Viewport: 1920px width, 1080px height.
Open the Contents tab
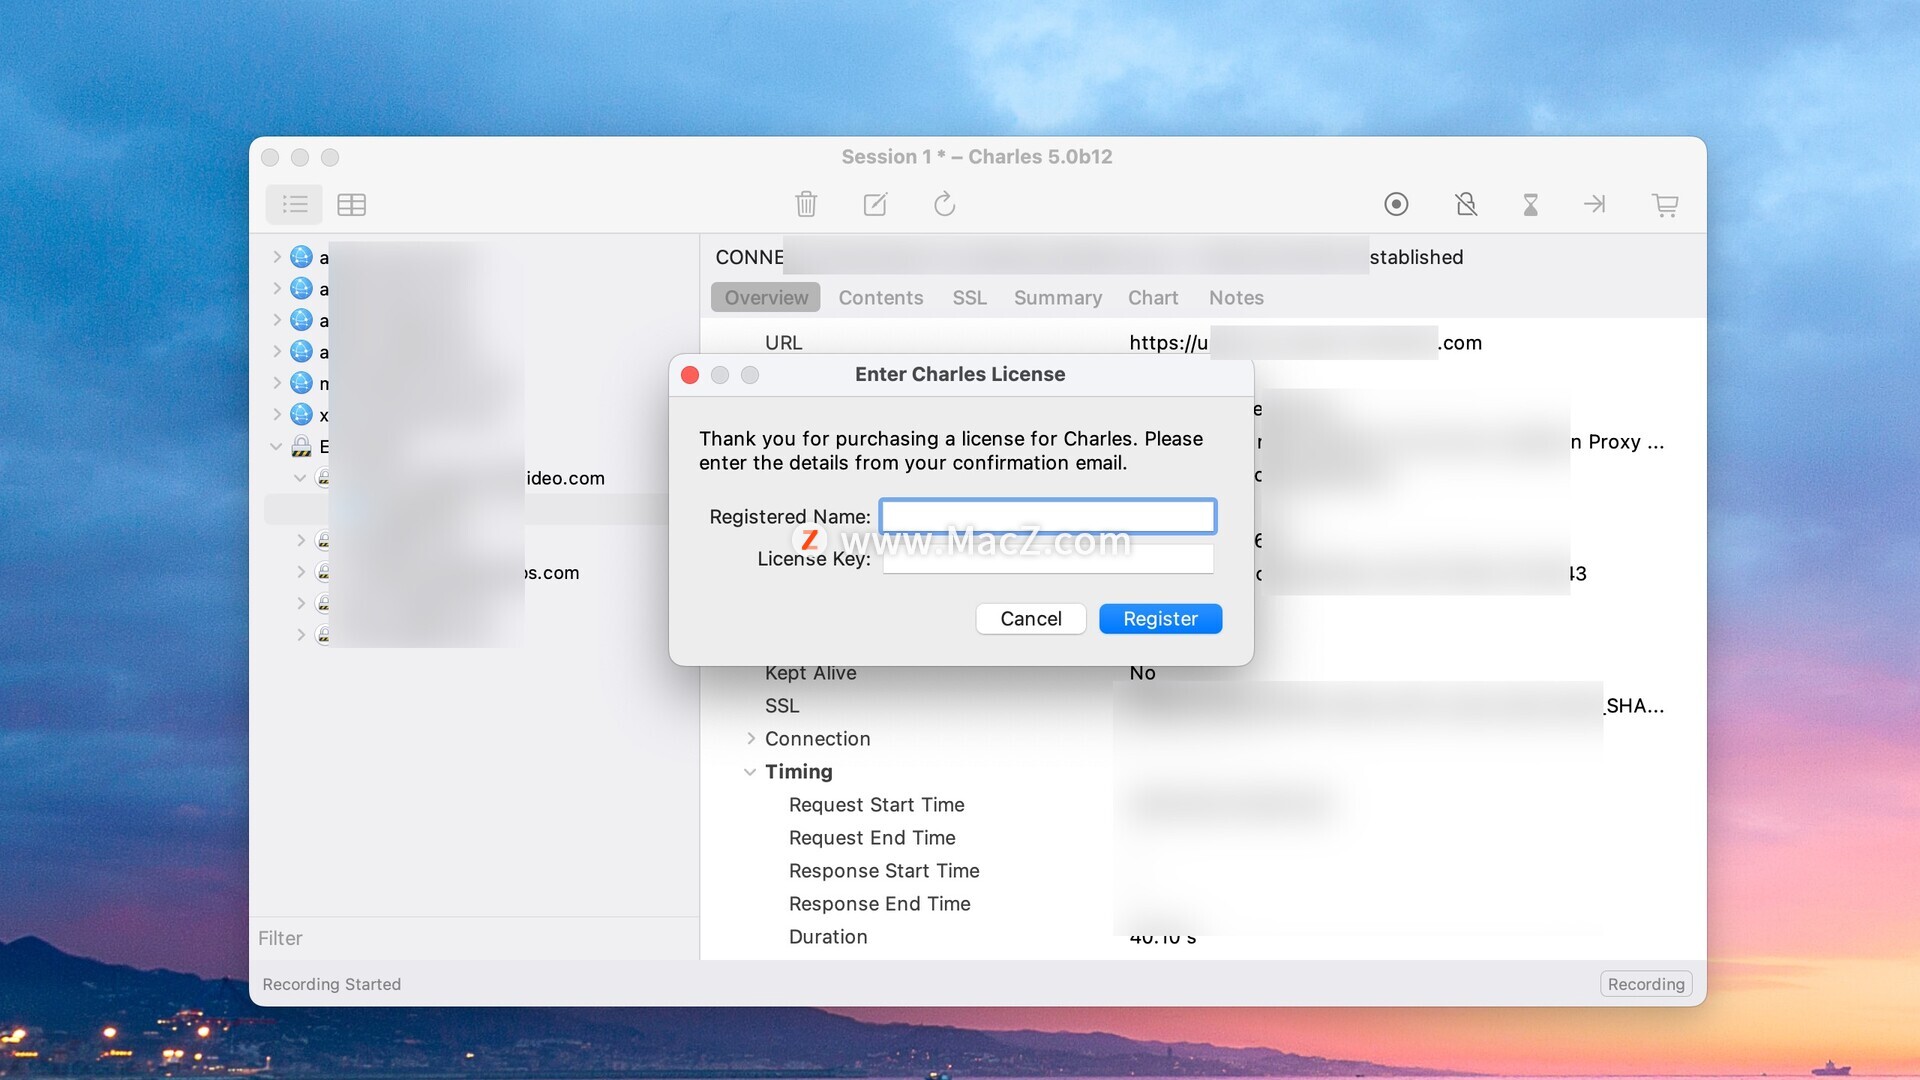[880, 298]
